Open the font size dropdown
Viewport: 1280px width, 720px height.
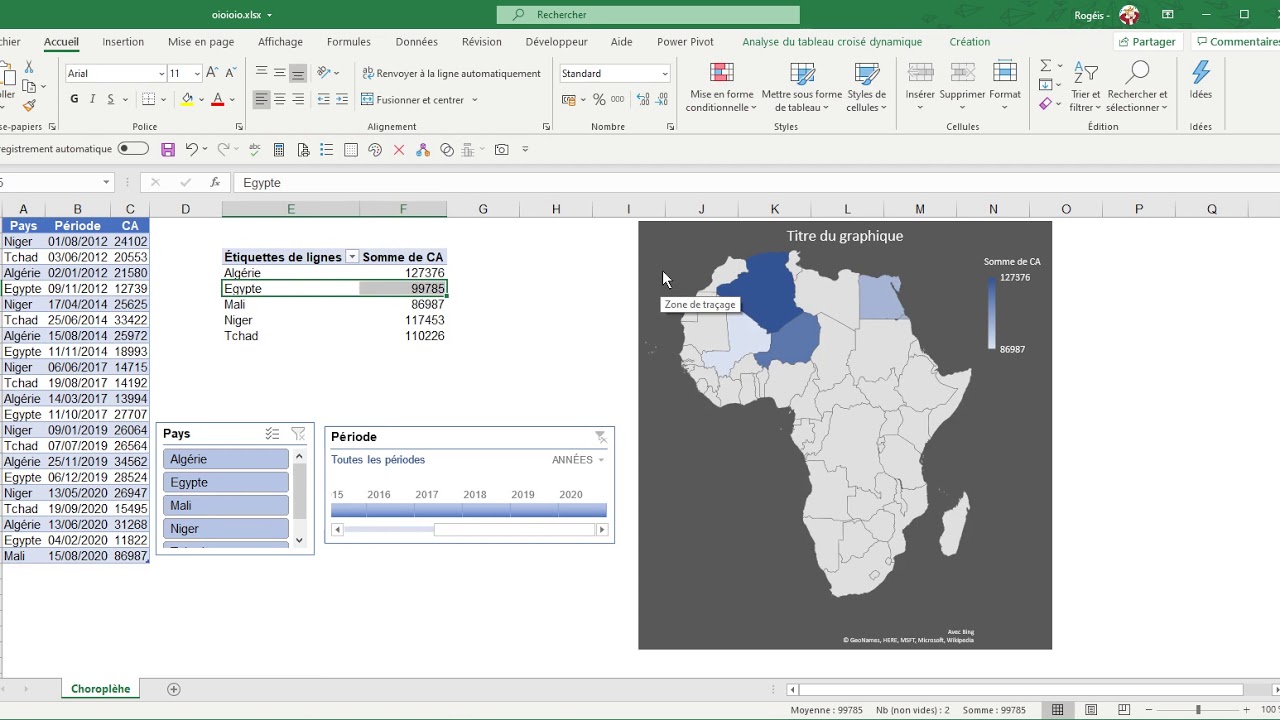196,73
